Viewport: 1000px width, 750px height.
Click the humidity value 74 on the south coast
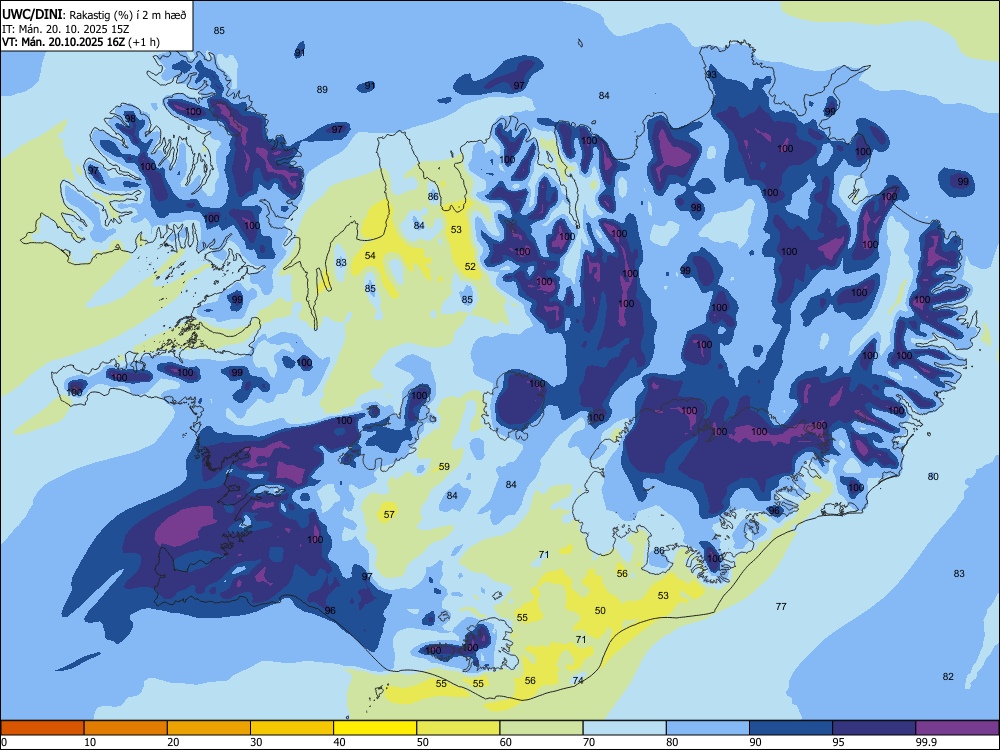pos(578,680)
